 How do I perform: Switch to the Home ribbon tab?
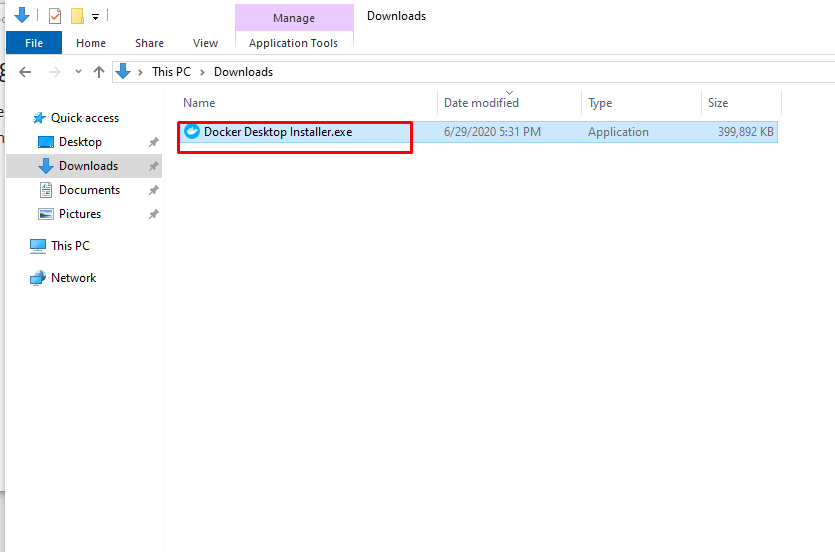(91, 43)
